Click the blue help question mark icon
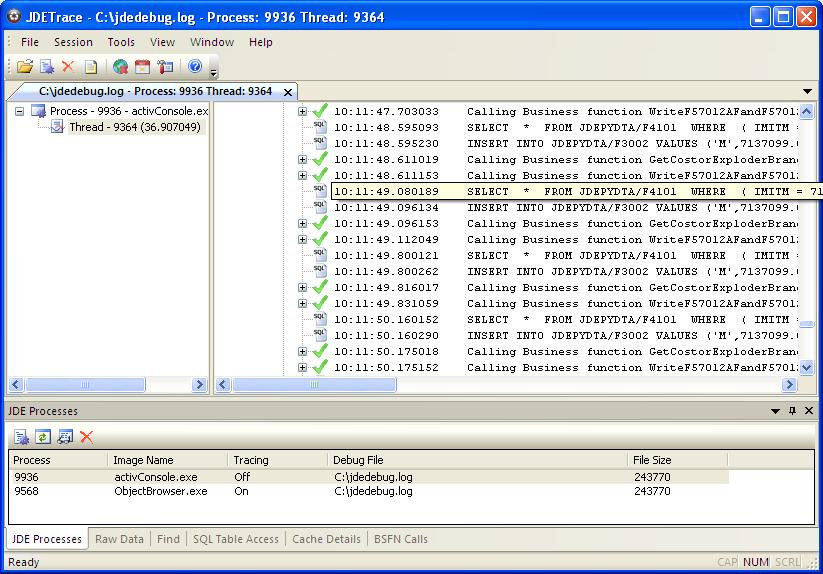This screenshot has width=823, height=574. click(195, 67)
